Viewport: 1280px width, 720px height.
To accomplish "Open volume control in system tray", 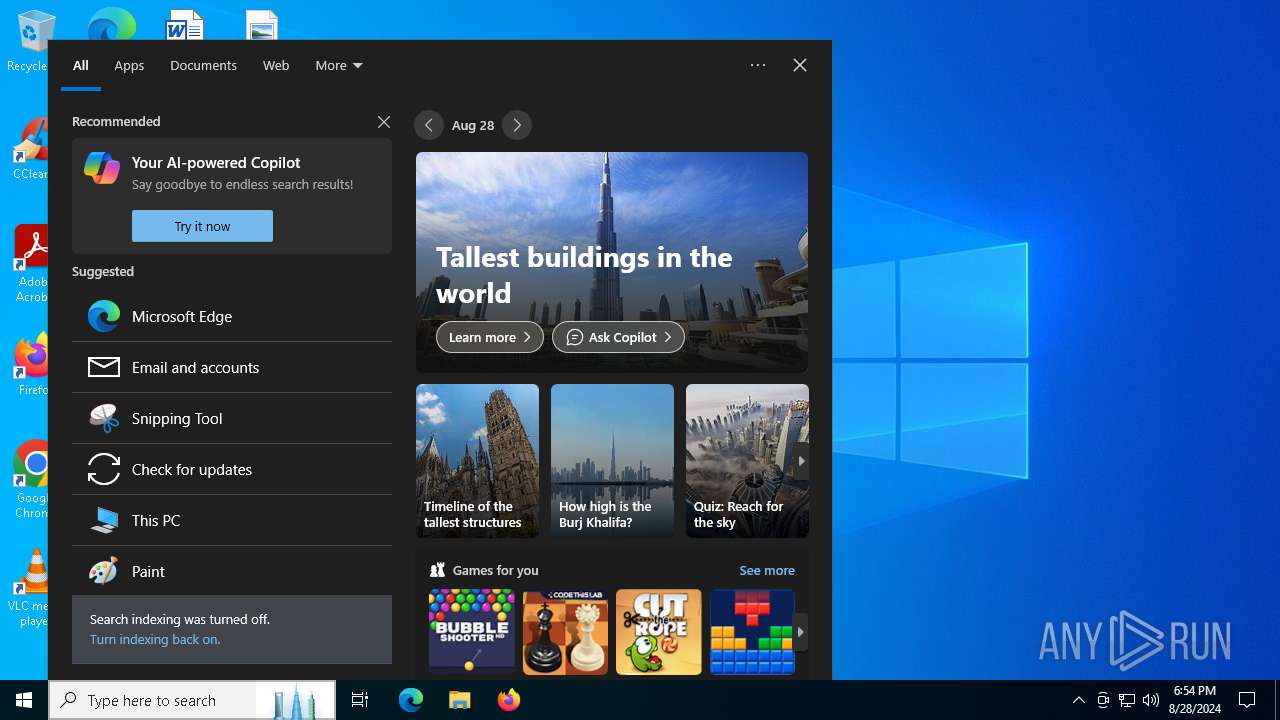I will pos(1150,700).
